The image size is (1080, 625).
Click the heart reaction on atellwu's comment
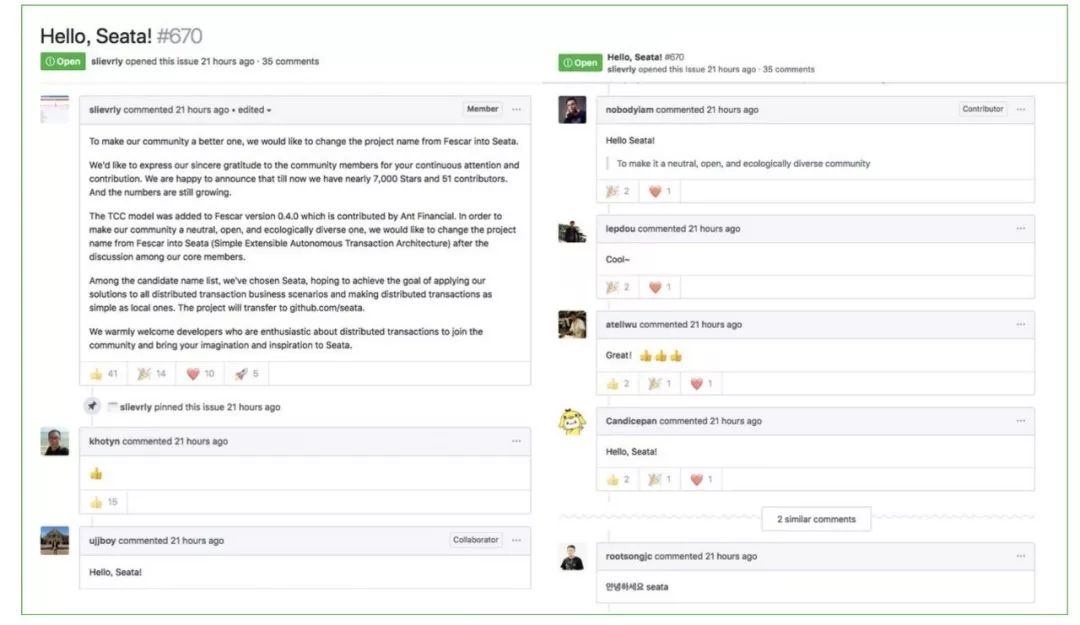tap(701, 383)
